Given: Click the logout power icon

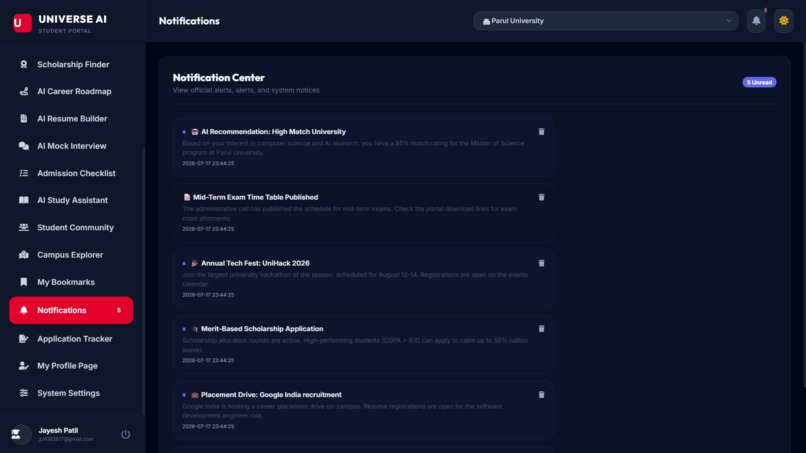Looking at the screenshot, I should pyautogui.click(x=125, y=434).
